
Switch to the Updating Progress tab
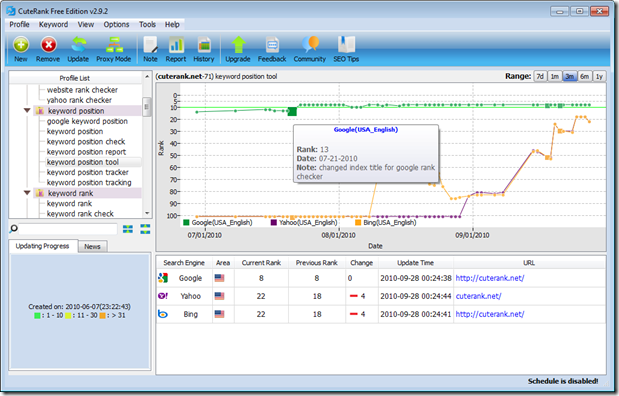pos(43,246)
